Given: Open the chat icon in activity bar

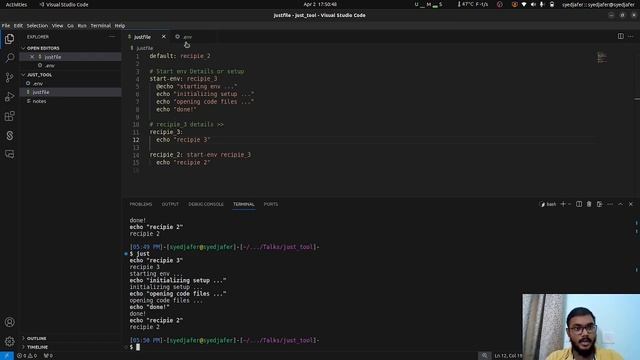Looking at the screenshot, I should click(9, 154).
